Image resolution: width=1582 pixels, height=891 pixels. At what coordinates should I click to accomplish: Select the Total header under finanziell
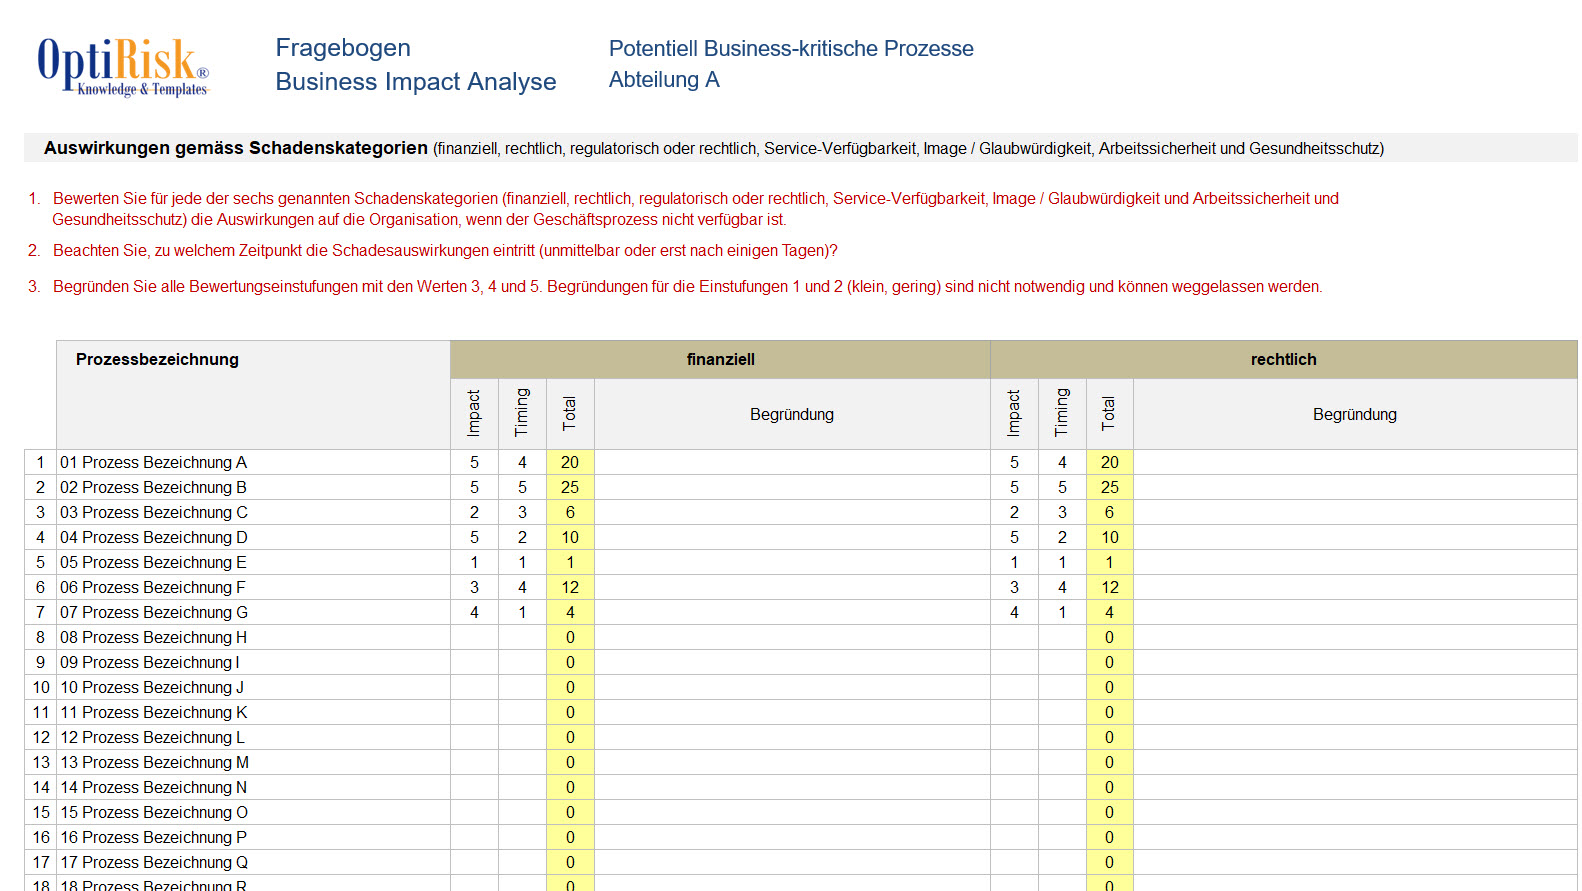point(570,413)
